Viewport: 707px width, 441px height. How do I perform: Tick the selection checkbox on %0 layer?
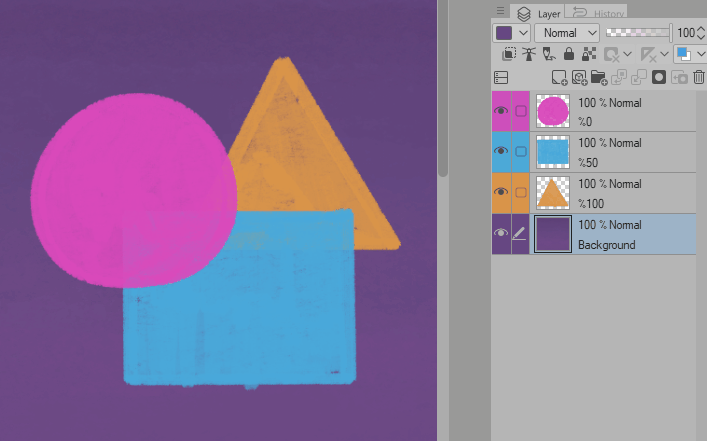click(x=521, y=111)
